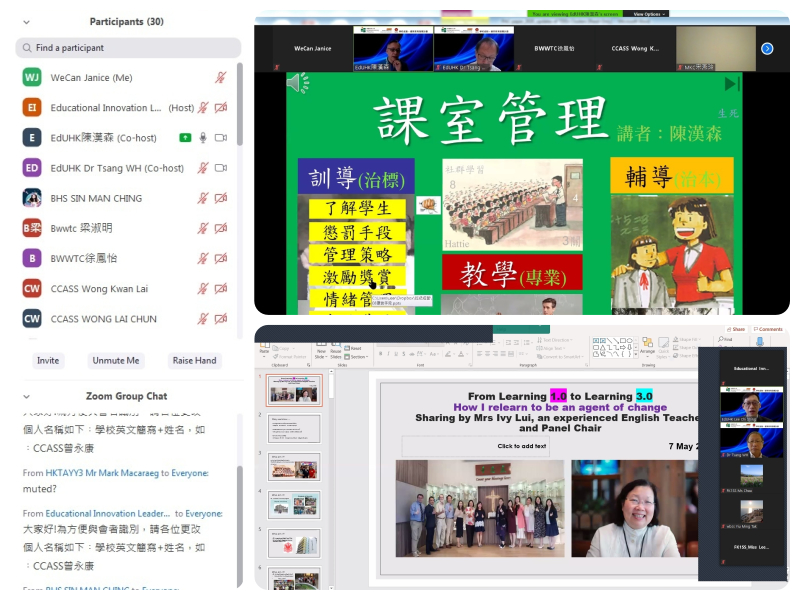Open the Share menu in PowerPoint
Viewport: 800px width, 600px height.
(x=738, y=329)
